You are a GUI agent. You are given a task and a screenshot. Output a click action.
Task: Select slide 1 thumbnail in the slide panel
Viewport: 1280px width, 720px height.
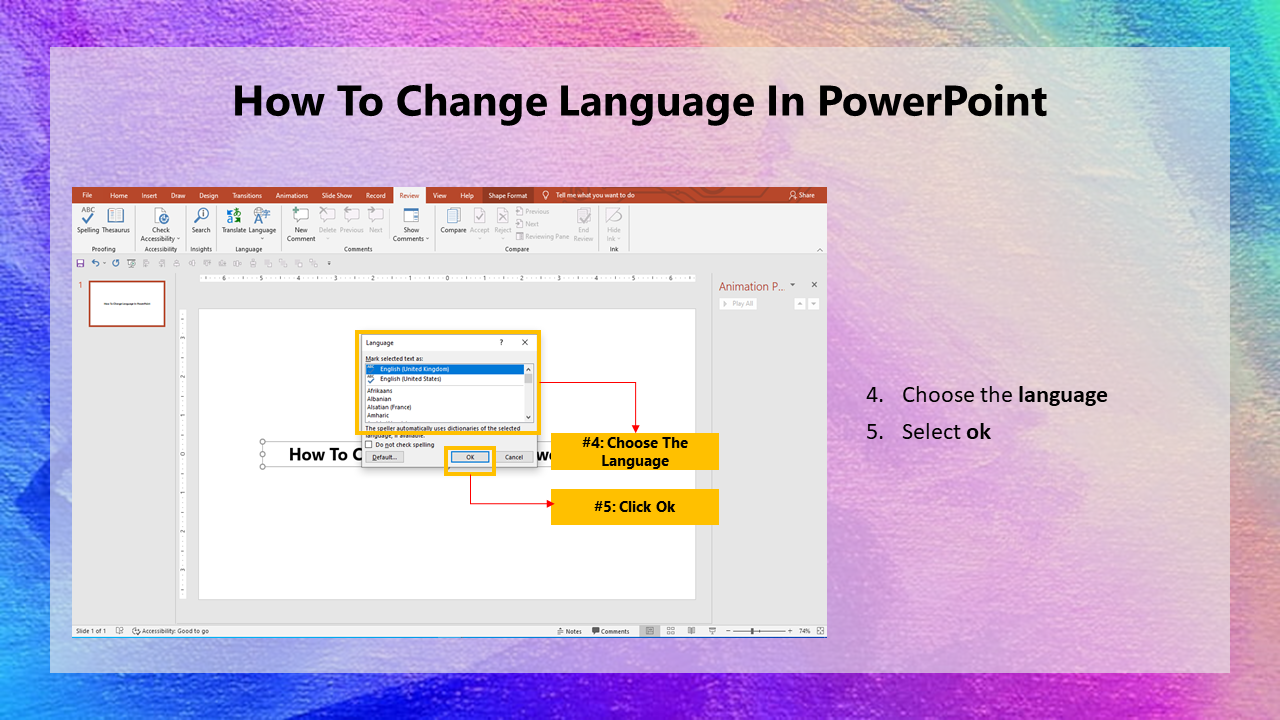(x=127, y=304)
